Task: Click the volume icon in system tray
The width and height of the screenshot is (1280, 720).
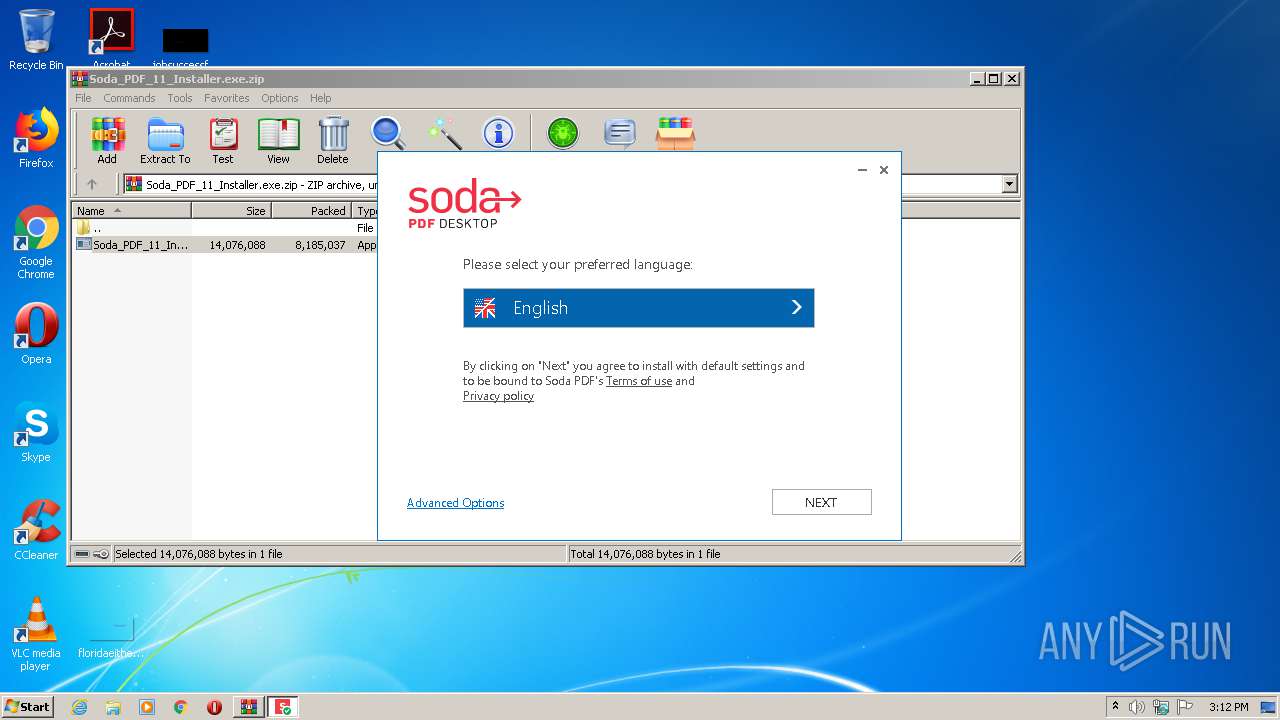Action: pos(1137,707)
